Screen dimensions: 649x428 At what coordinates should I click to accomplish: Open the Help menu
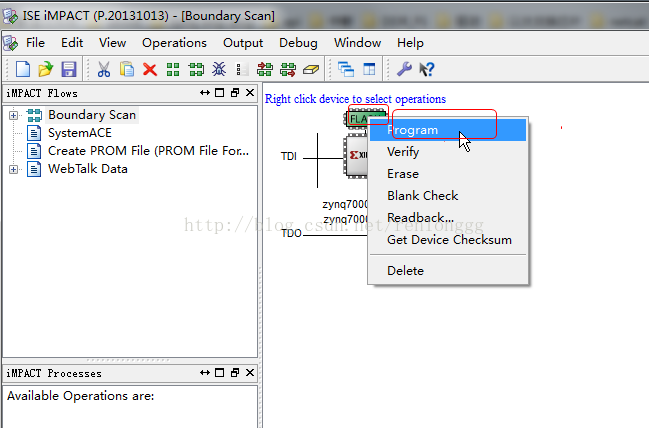point(410,43)
